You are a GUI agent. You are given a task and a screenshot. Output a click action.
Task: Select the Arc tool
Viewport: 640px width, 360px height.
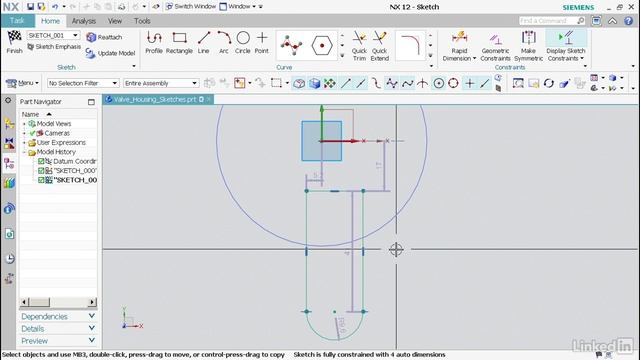click(x=224, y=42)
